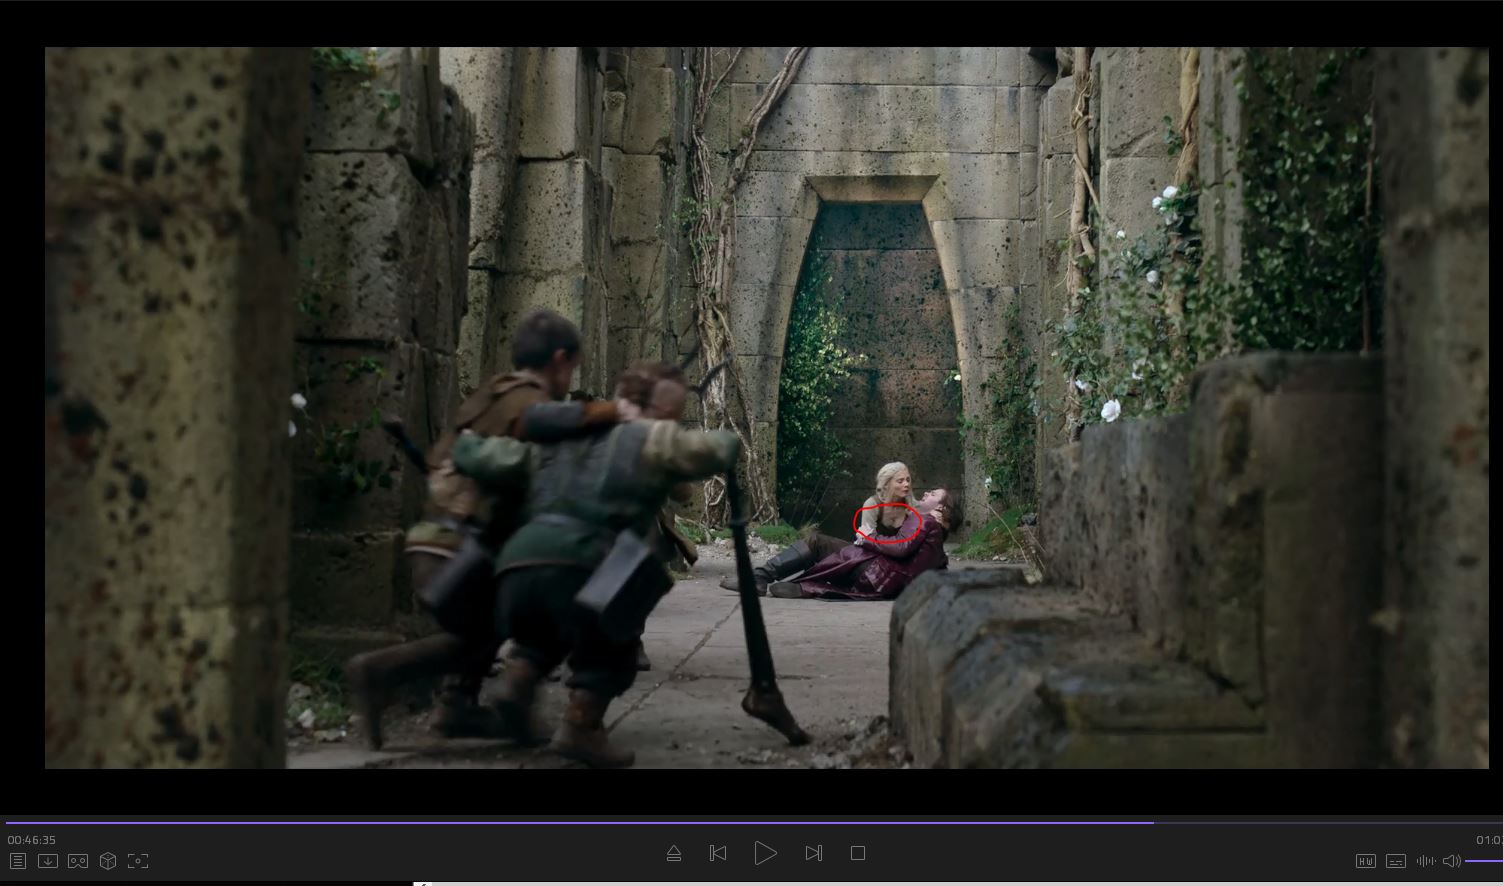Viewport: 1503px width, 886px height.
Task: Skip to the next track
Action: pyautogui.click(x=814, y=853)
